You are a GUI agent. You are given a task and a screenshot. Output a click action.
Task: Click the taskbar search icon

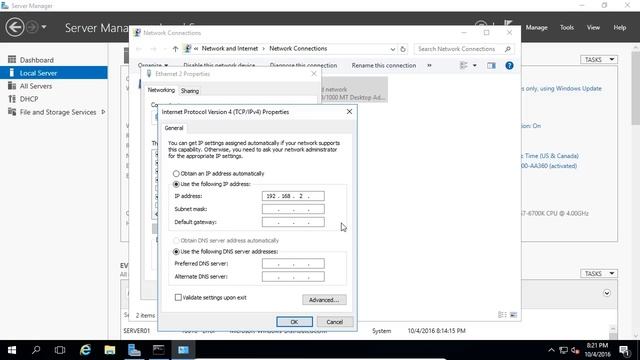36,350
